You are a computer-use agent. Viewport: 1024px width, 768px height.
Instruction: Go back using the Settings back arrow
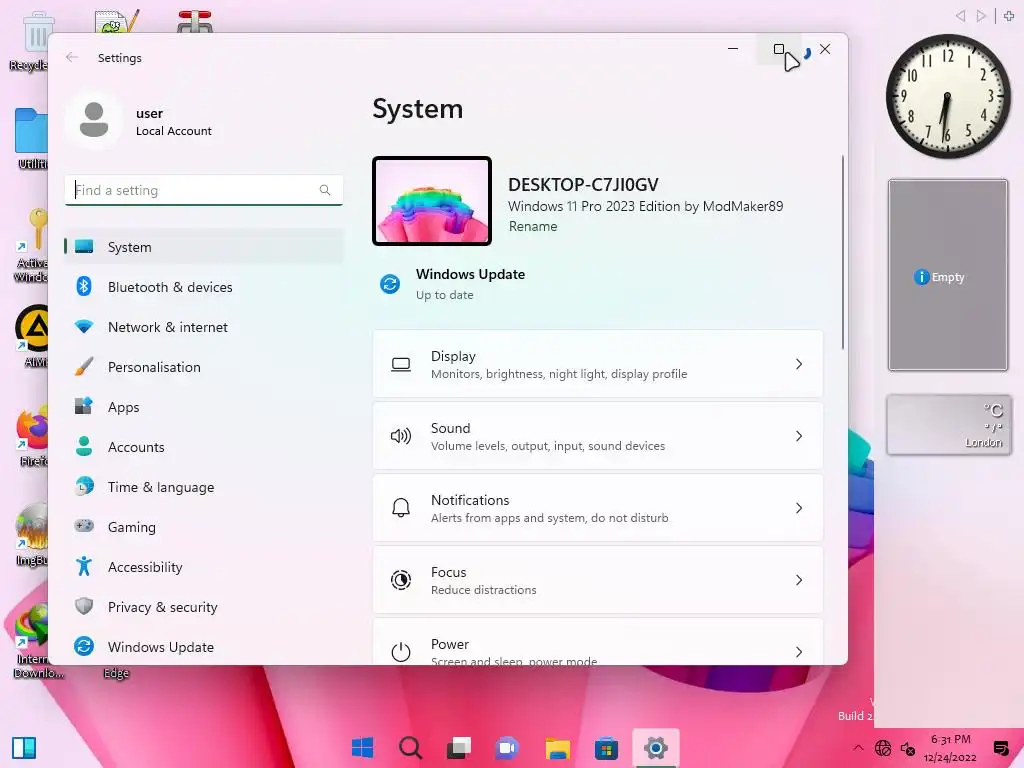click(x=72, y=57)
